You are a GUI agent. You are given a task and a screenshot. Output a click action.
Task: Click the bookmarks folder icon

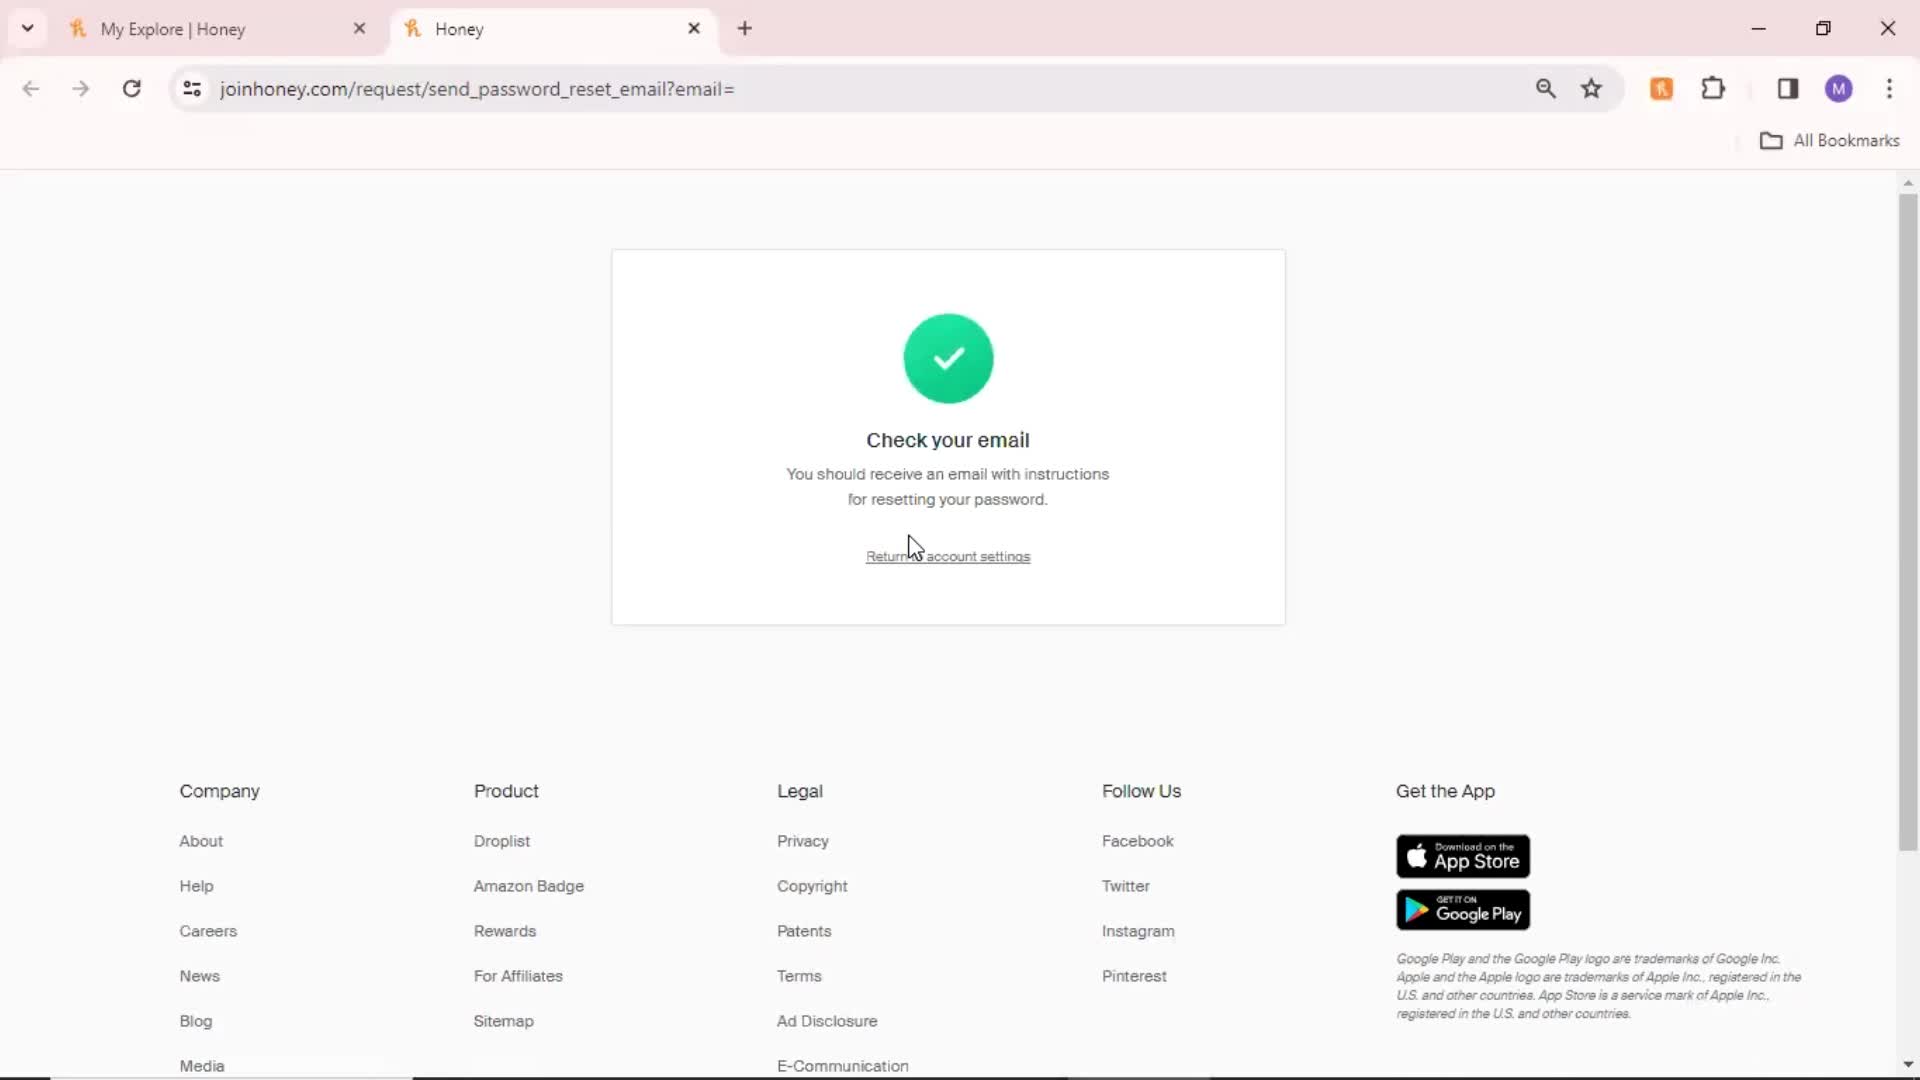pos(1771,140)
